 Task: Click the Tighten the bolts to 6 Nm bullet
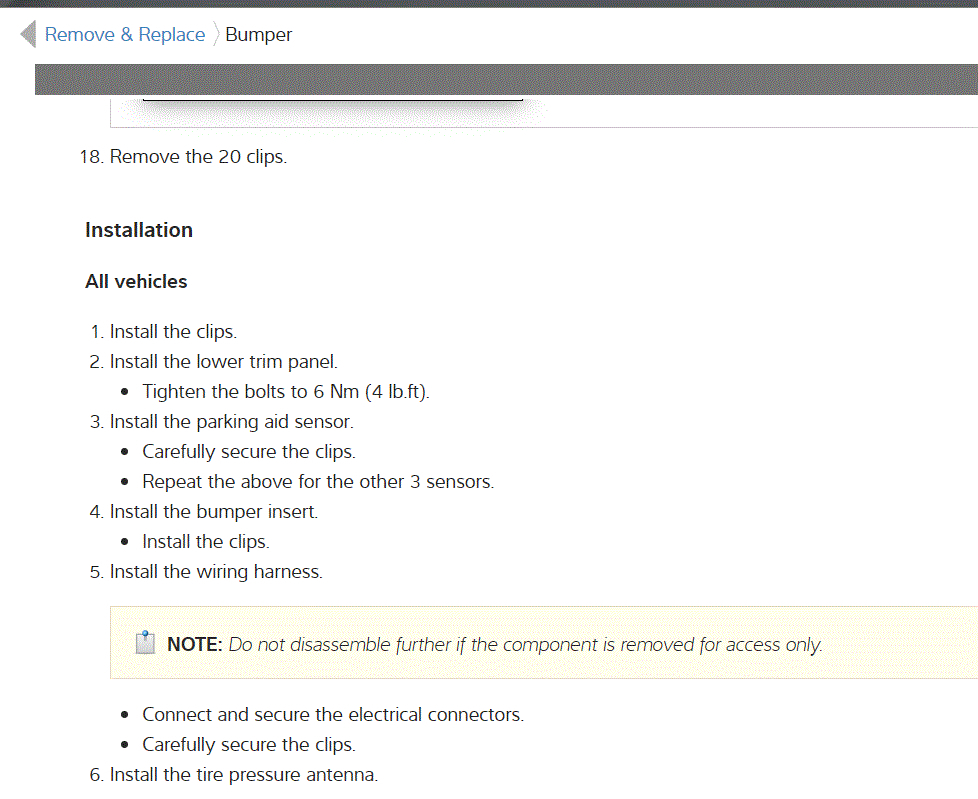286,392
